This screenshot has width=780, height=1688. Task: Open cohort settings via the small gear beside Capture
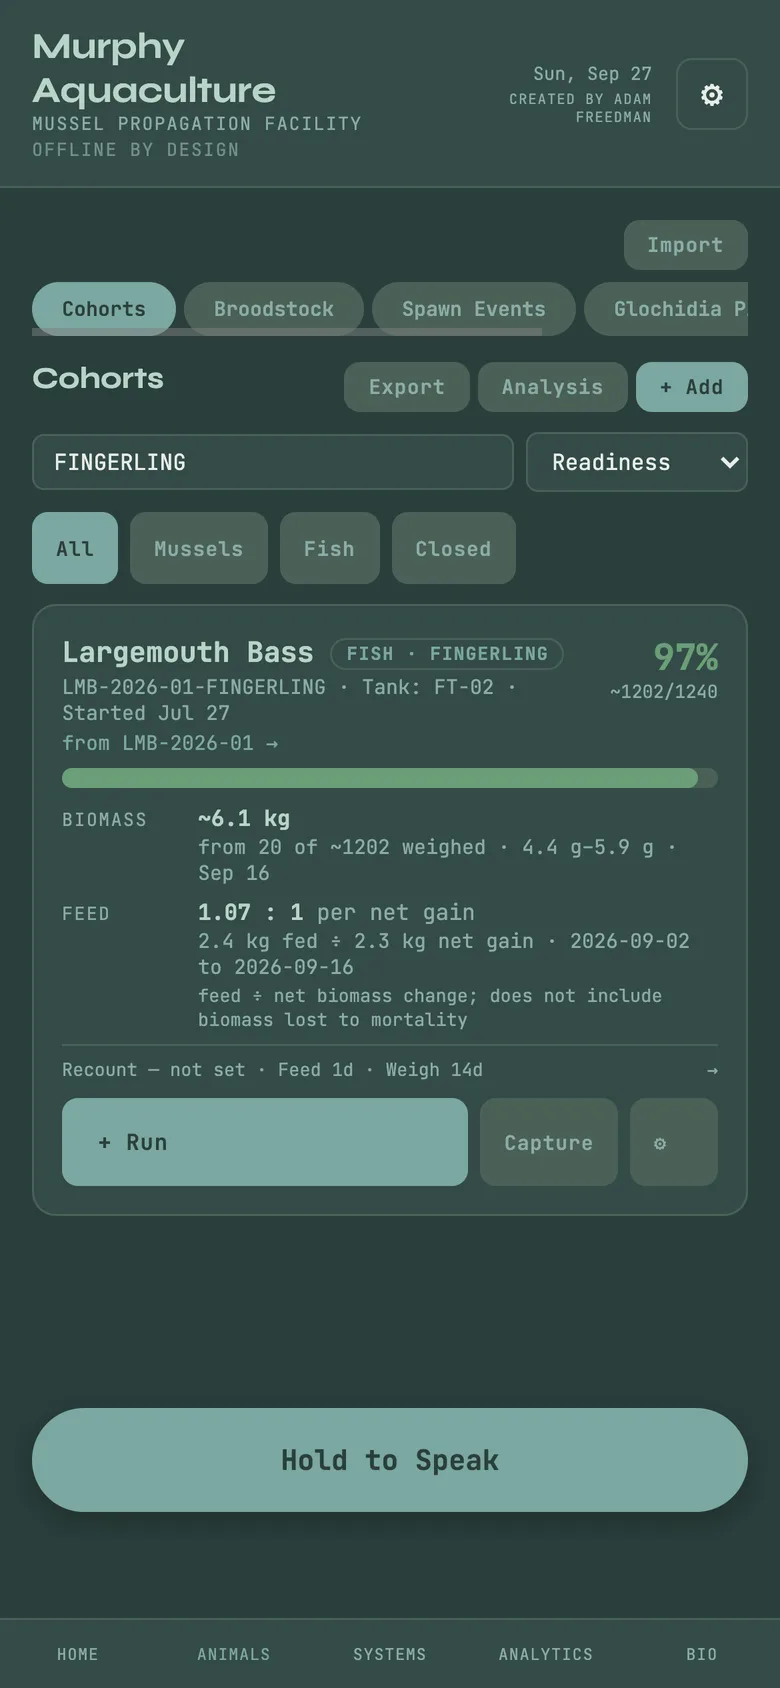coord(673,1142)
